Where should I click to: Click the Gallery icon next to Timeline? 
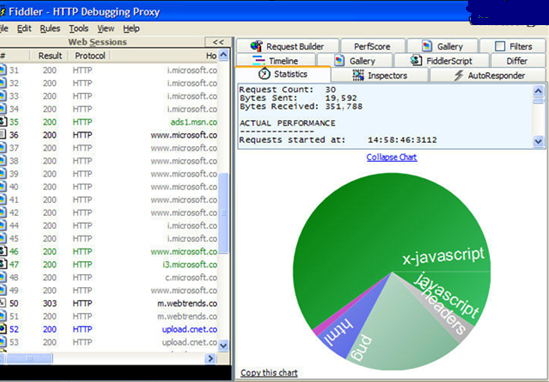click(339, 61)
